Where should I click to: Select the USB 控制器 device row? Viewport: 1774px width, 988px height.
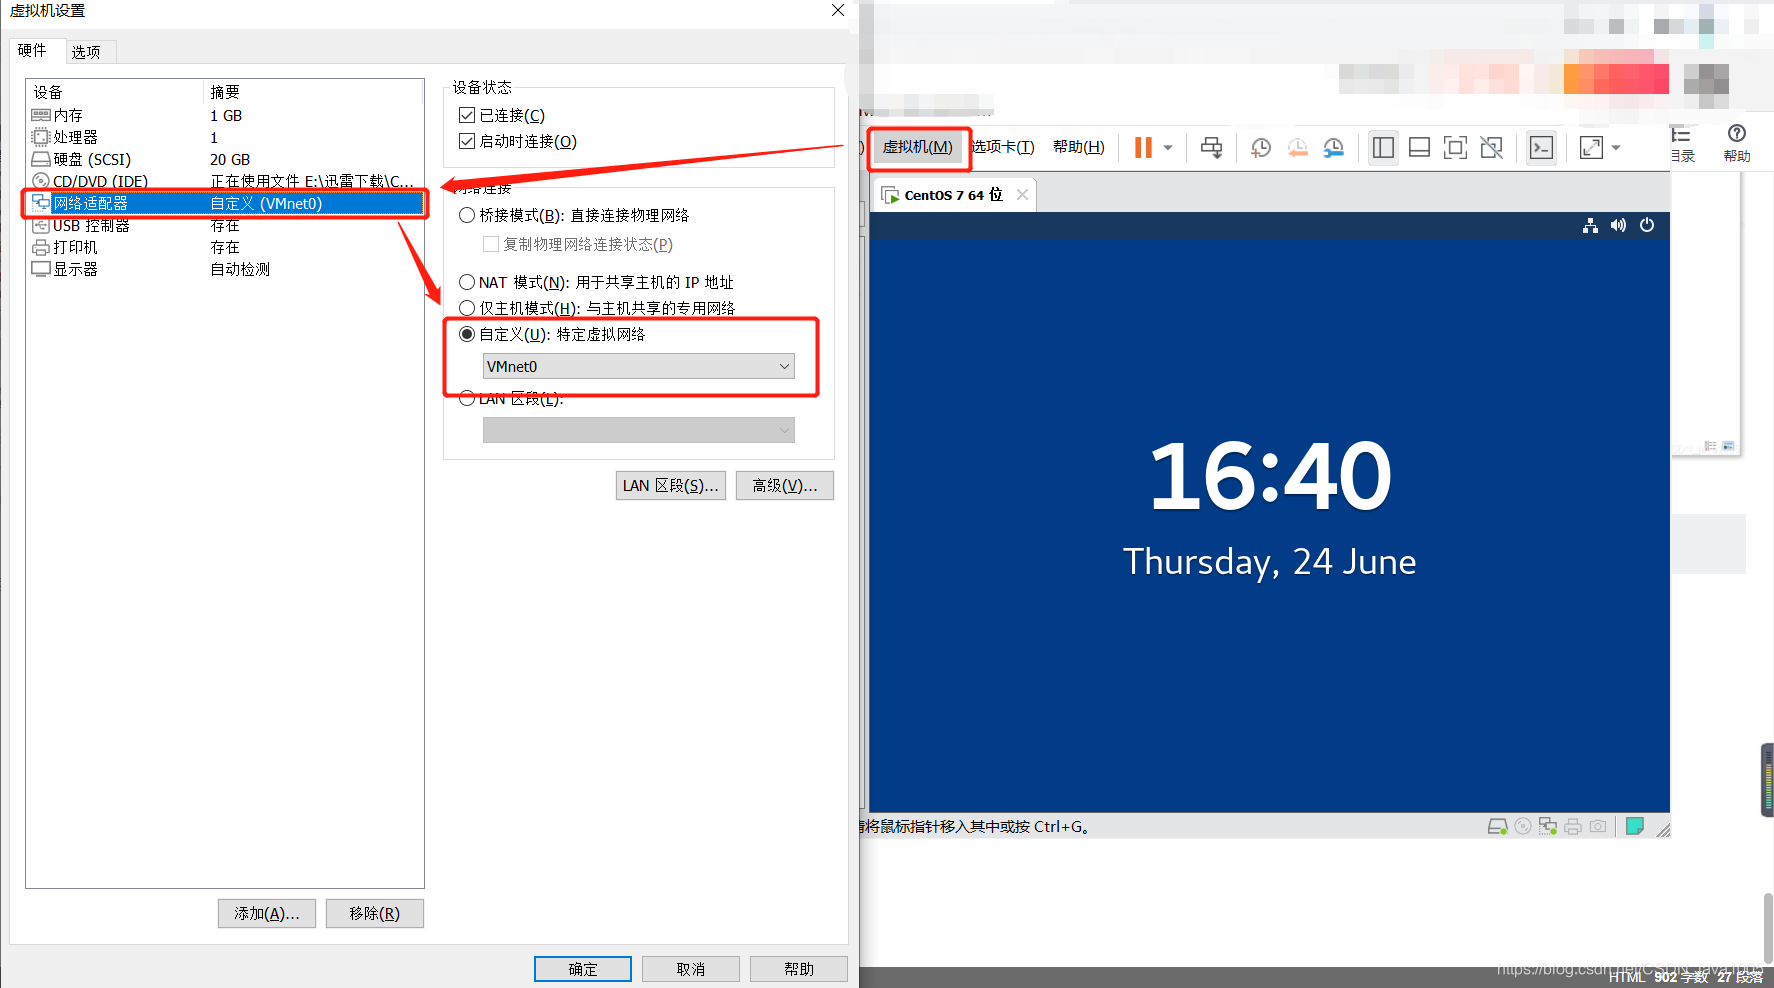(225, 226)
